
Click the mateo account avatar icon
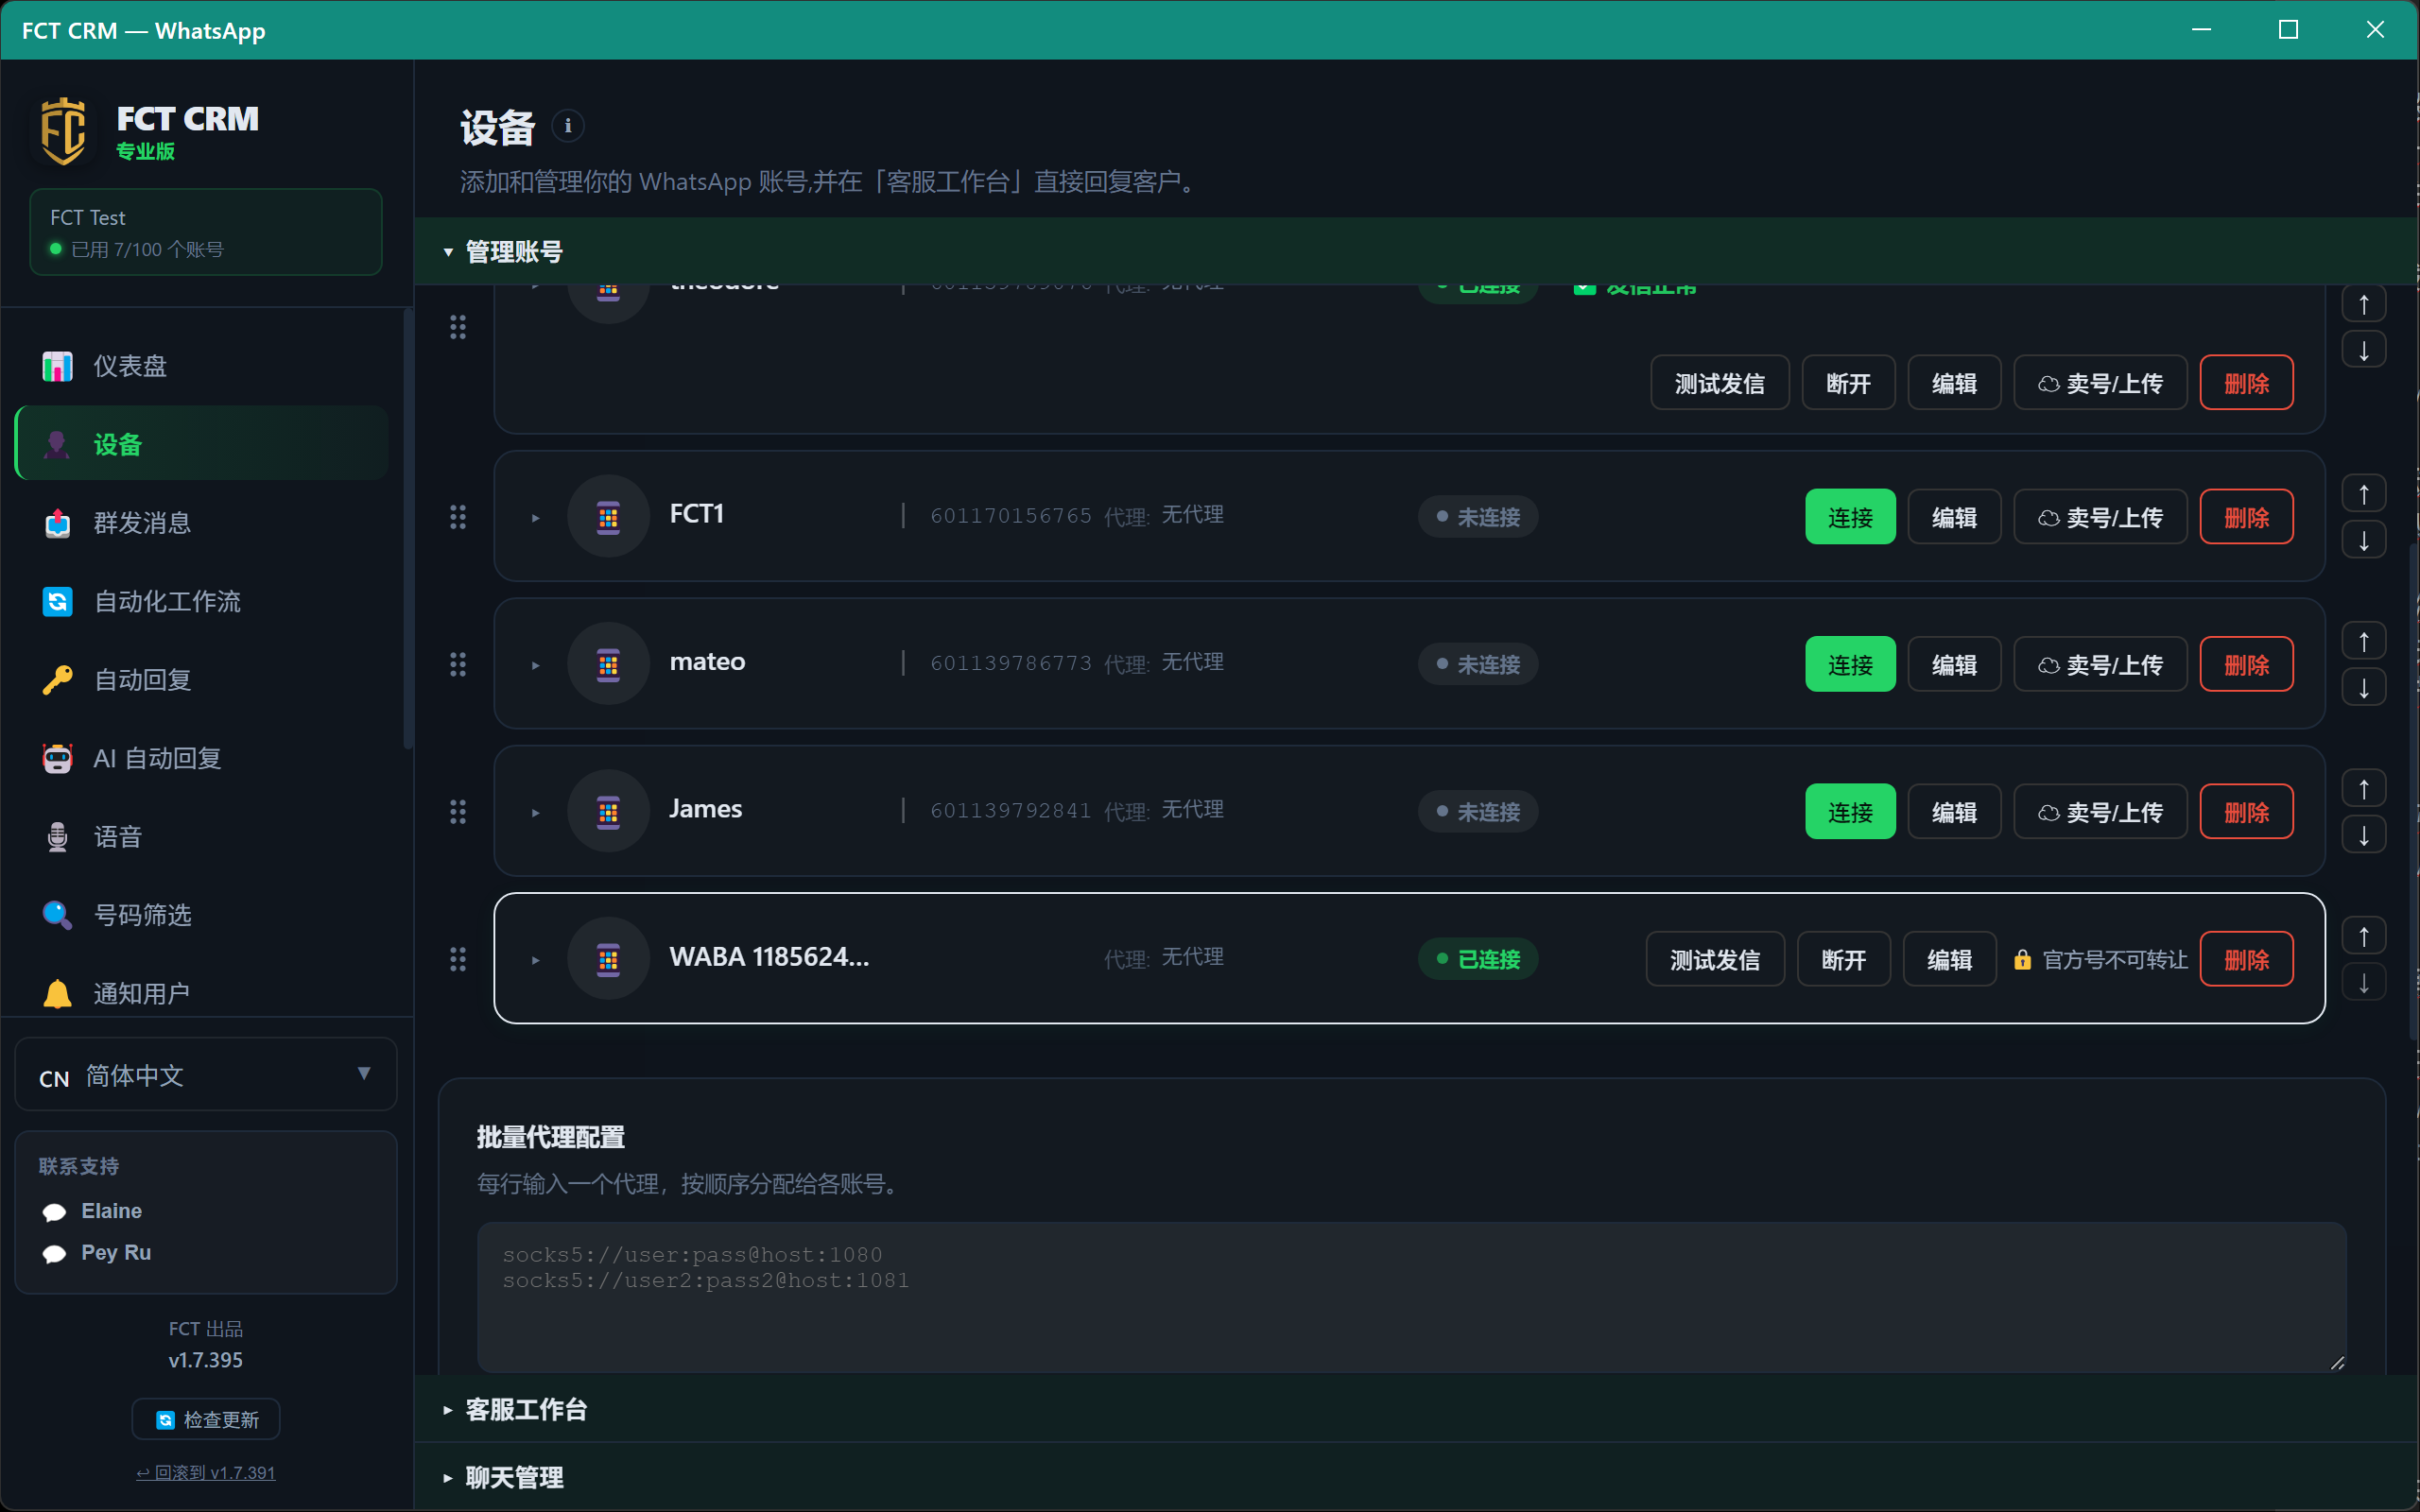click(x=608, y=664)
